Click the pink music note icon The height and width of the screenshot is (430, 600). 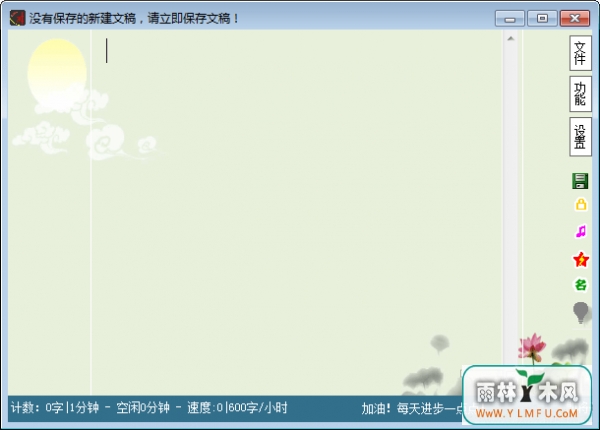pyautogui.click(x=581, y=231)
